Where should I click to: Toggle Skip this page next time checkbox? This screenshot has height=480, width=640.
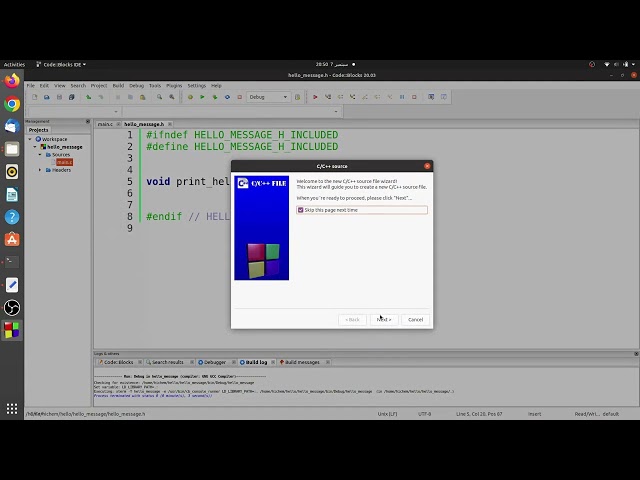click(x=301, y=210)
